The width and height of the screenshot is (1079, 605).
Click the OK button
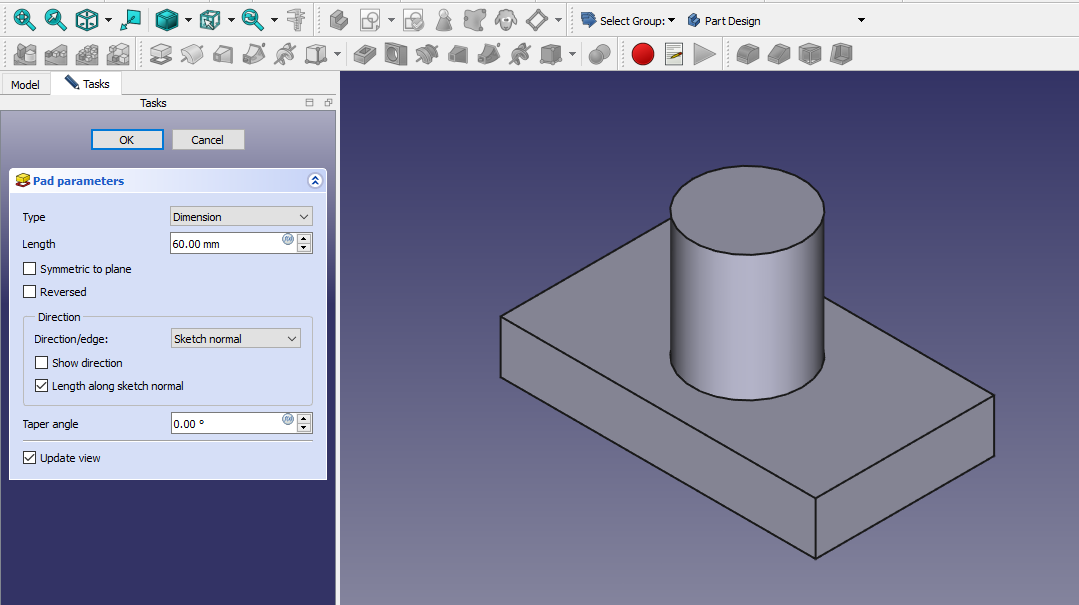point(127,140)
